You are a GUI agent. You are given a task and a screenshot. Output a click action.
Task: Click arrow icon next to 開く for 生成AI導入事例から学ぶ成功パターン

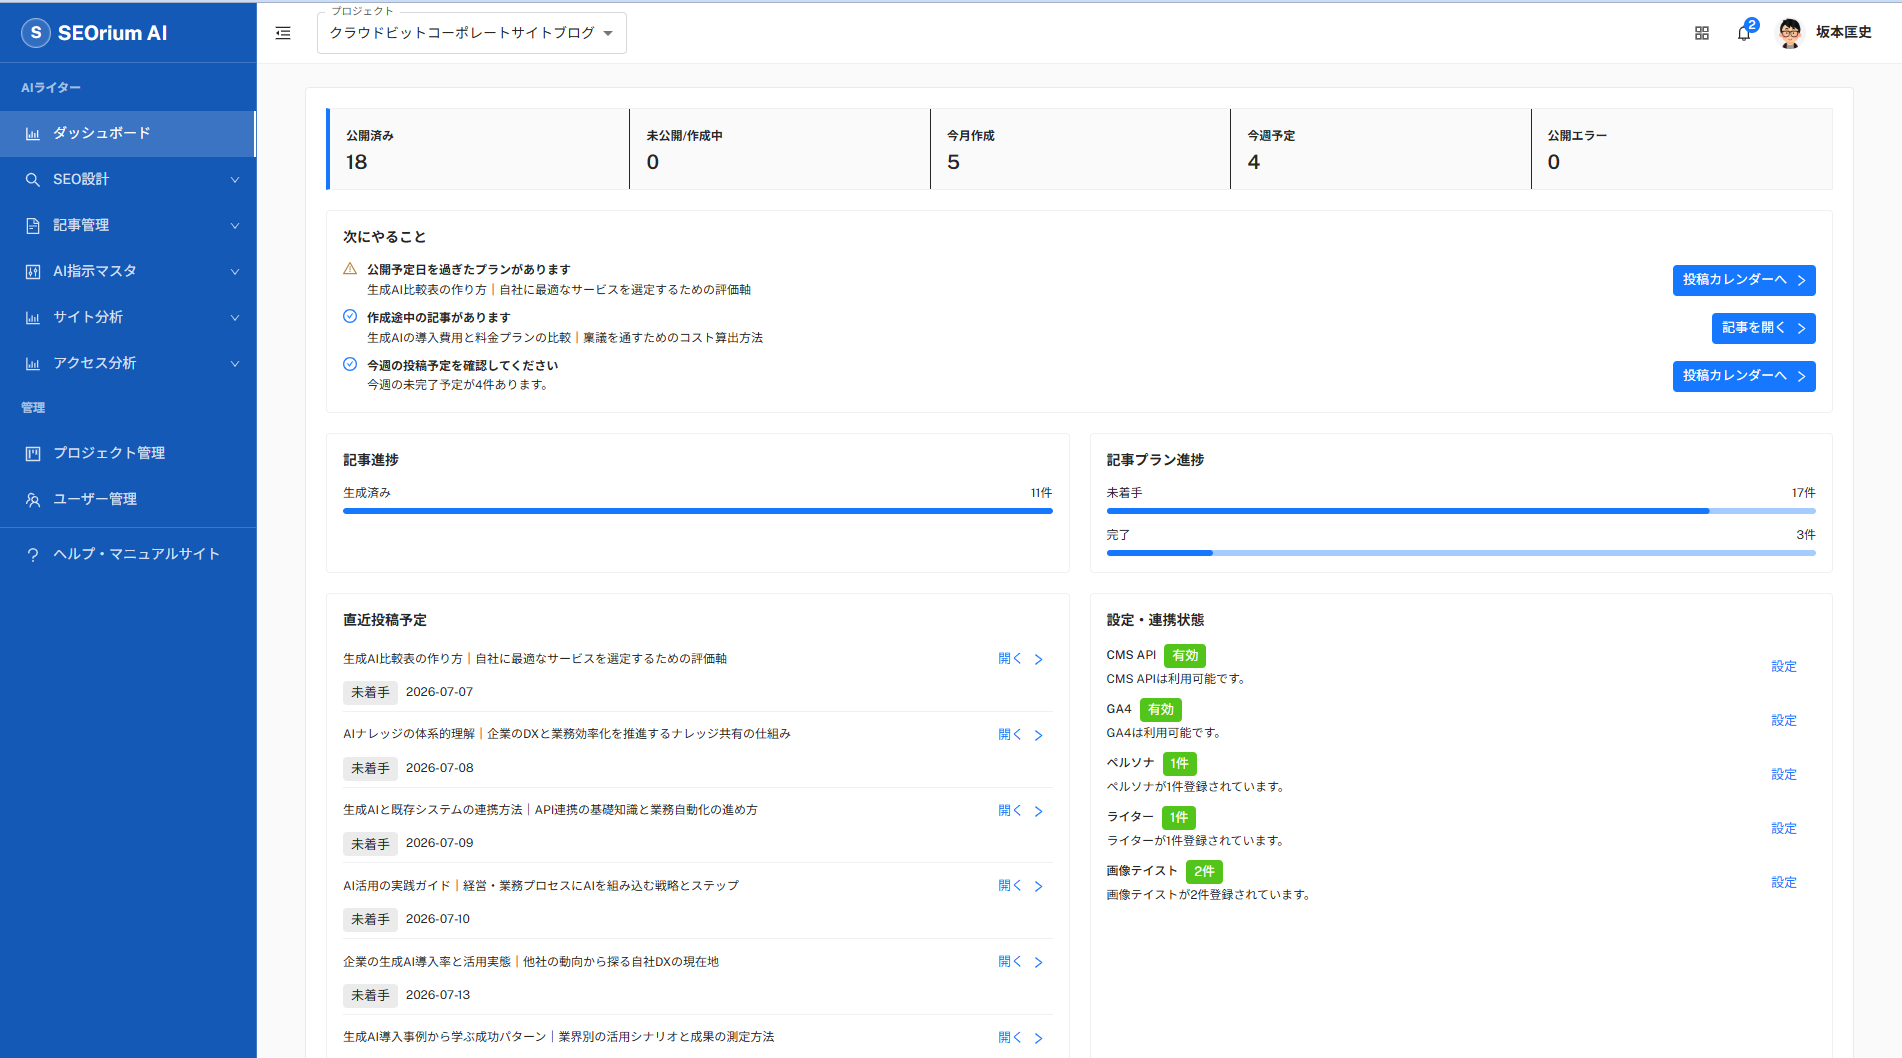tap(1038, 1038)
